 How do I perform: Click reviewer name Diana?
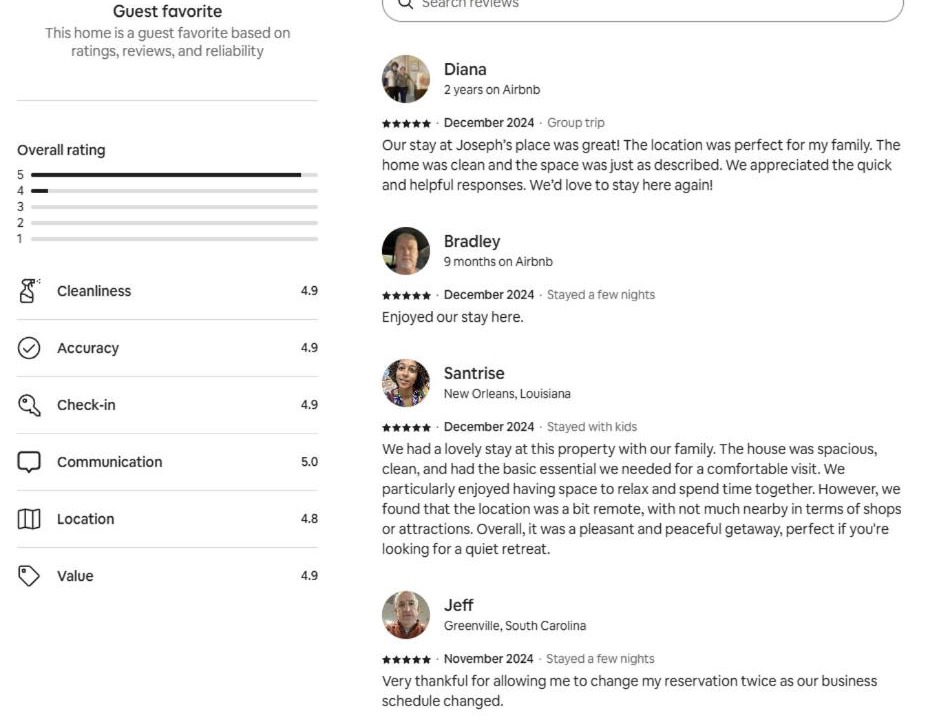pyautogui.click(x=465, y=69)
